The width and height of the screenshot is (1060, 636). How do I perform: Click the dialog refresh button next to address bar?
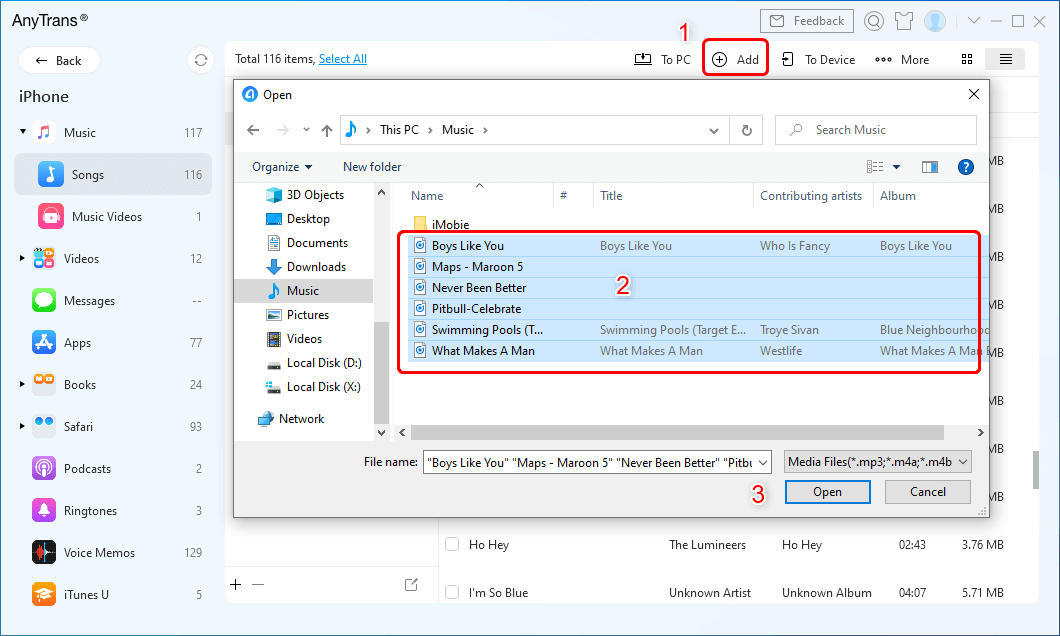click(746, 130)
